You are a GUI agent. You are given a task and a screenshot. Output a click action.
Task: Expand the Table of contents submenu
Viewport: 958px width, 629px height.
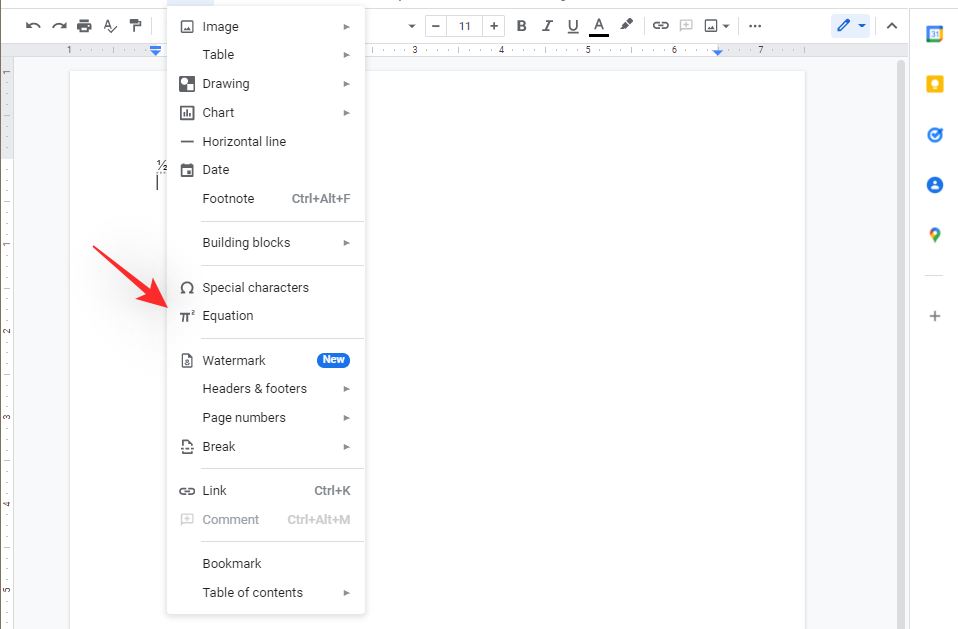click(x=265, y=593)
